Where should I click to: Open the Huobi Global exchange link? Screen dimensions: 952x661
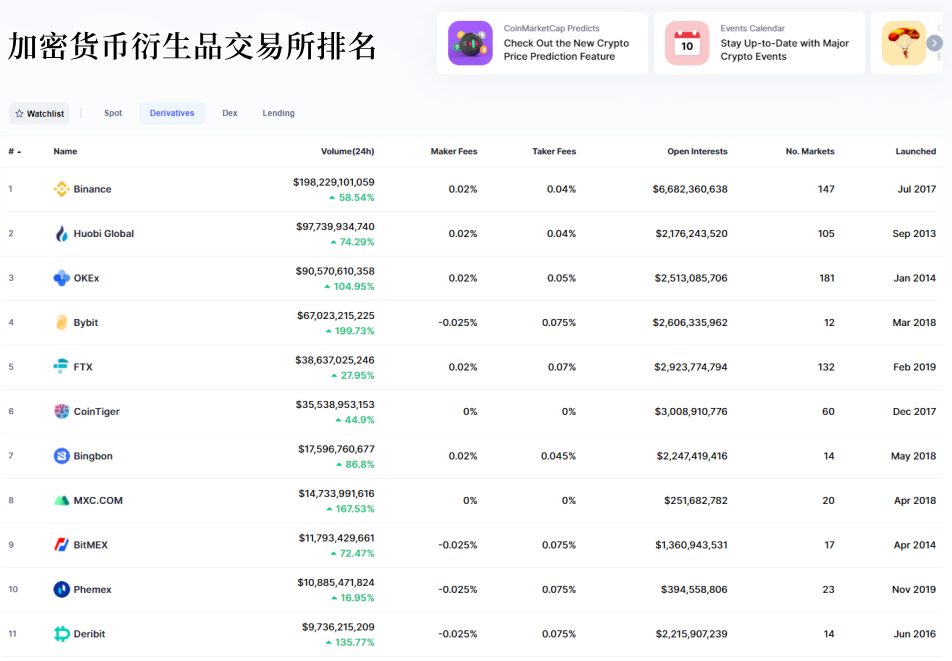[104, 233]
